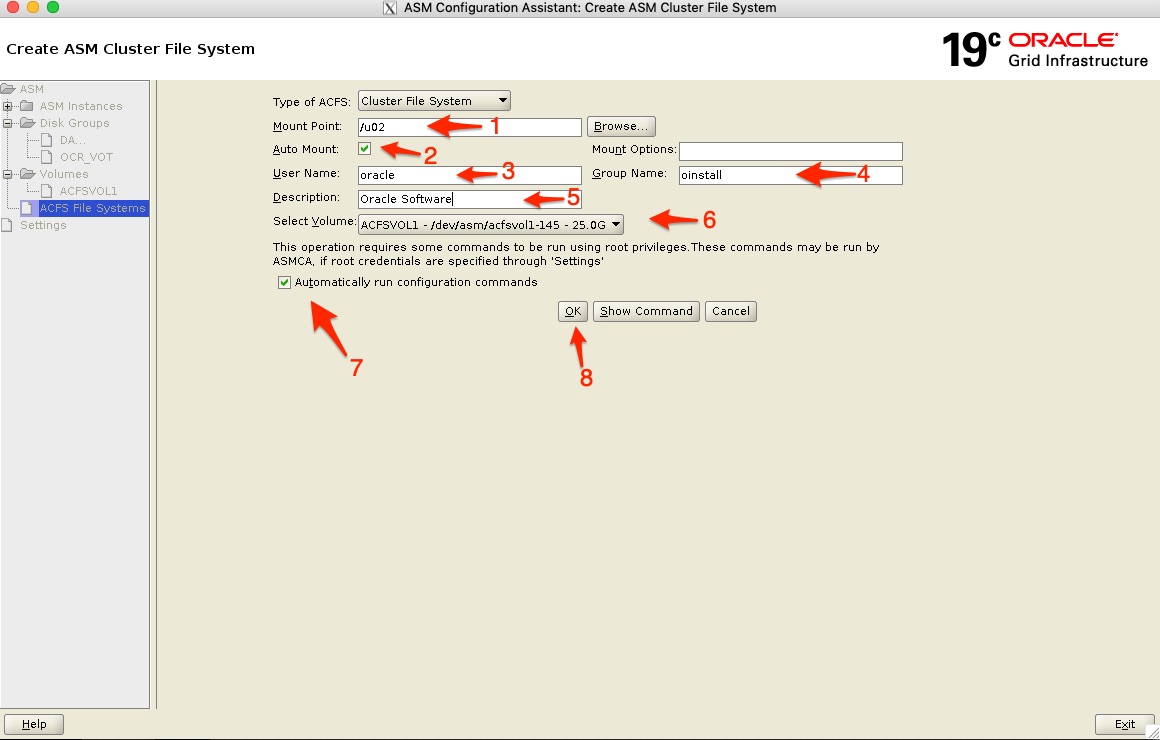Select Disk Groups in the tree

pos(74,123)
